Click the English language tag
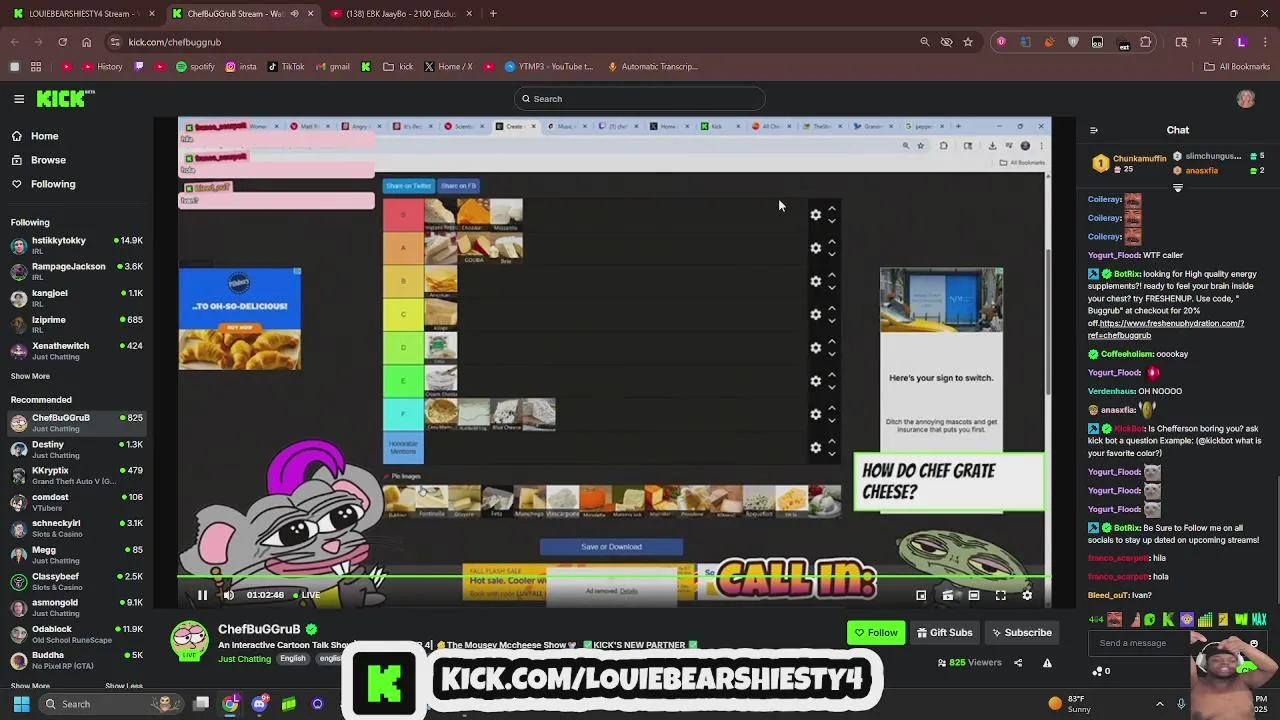This screenshot has width=1280, height=720. click(292, 659)
